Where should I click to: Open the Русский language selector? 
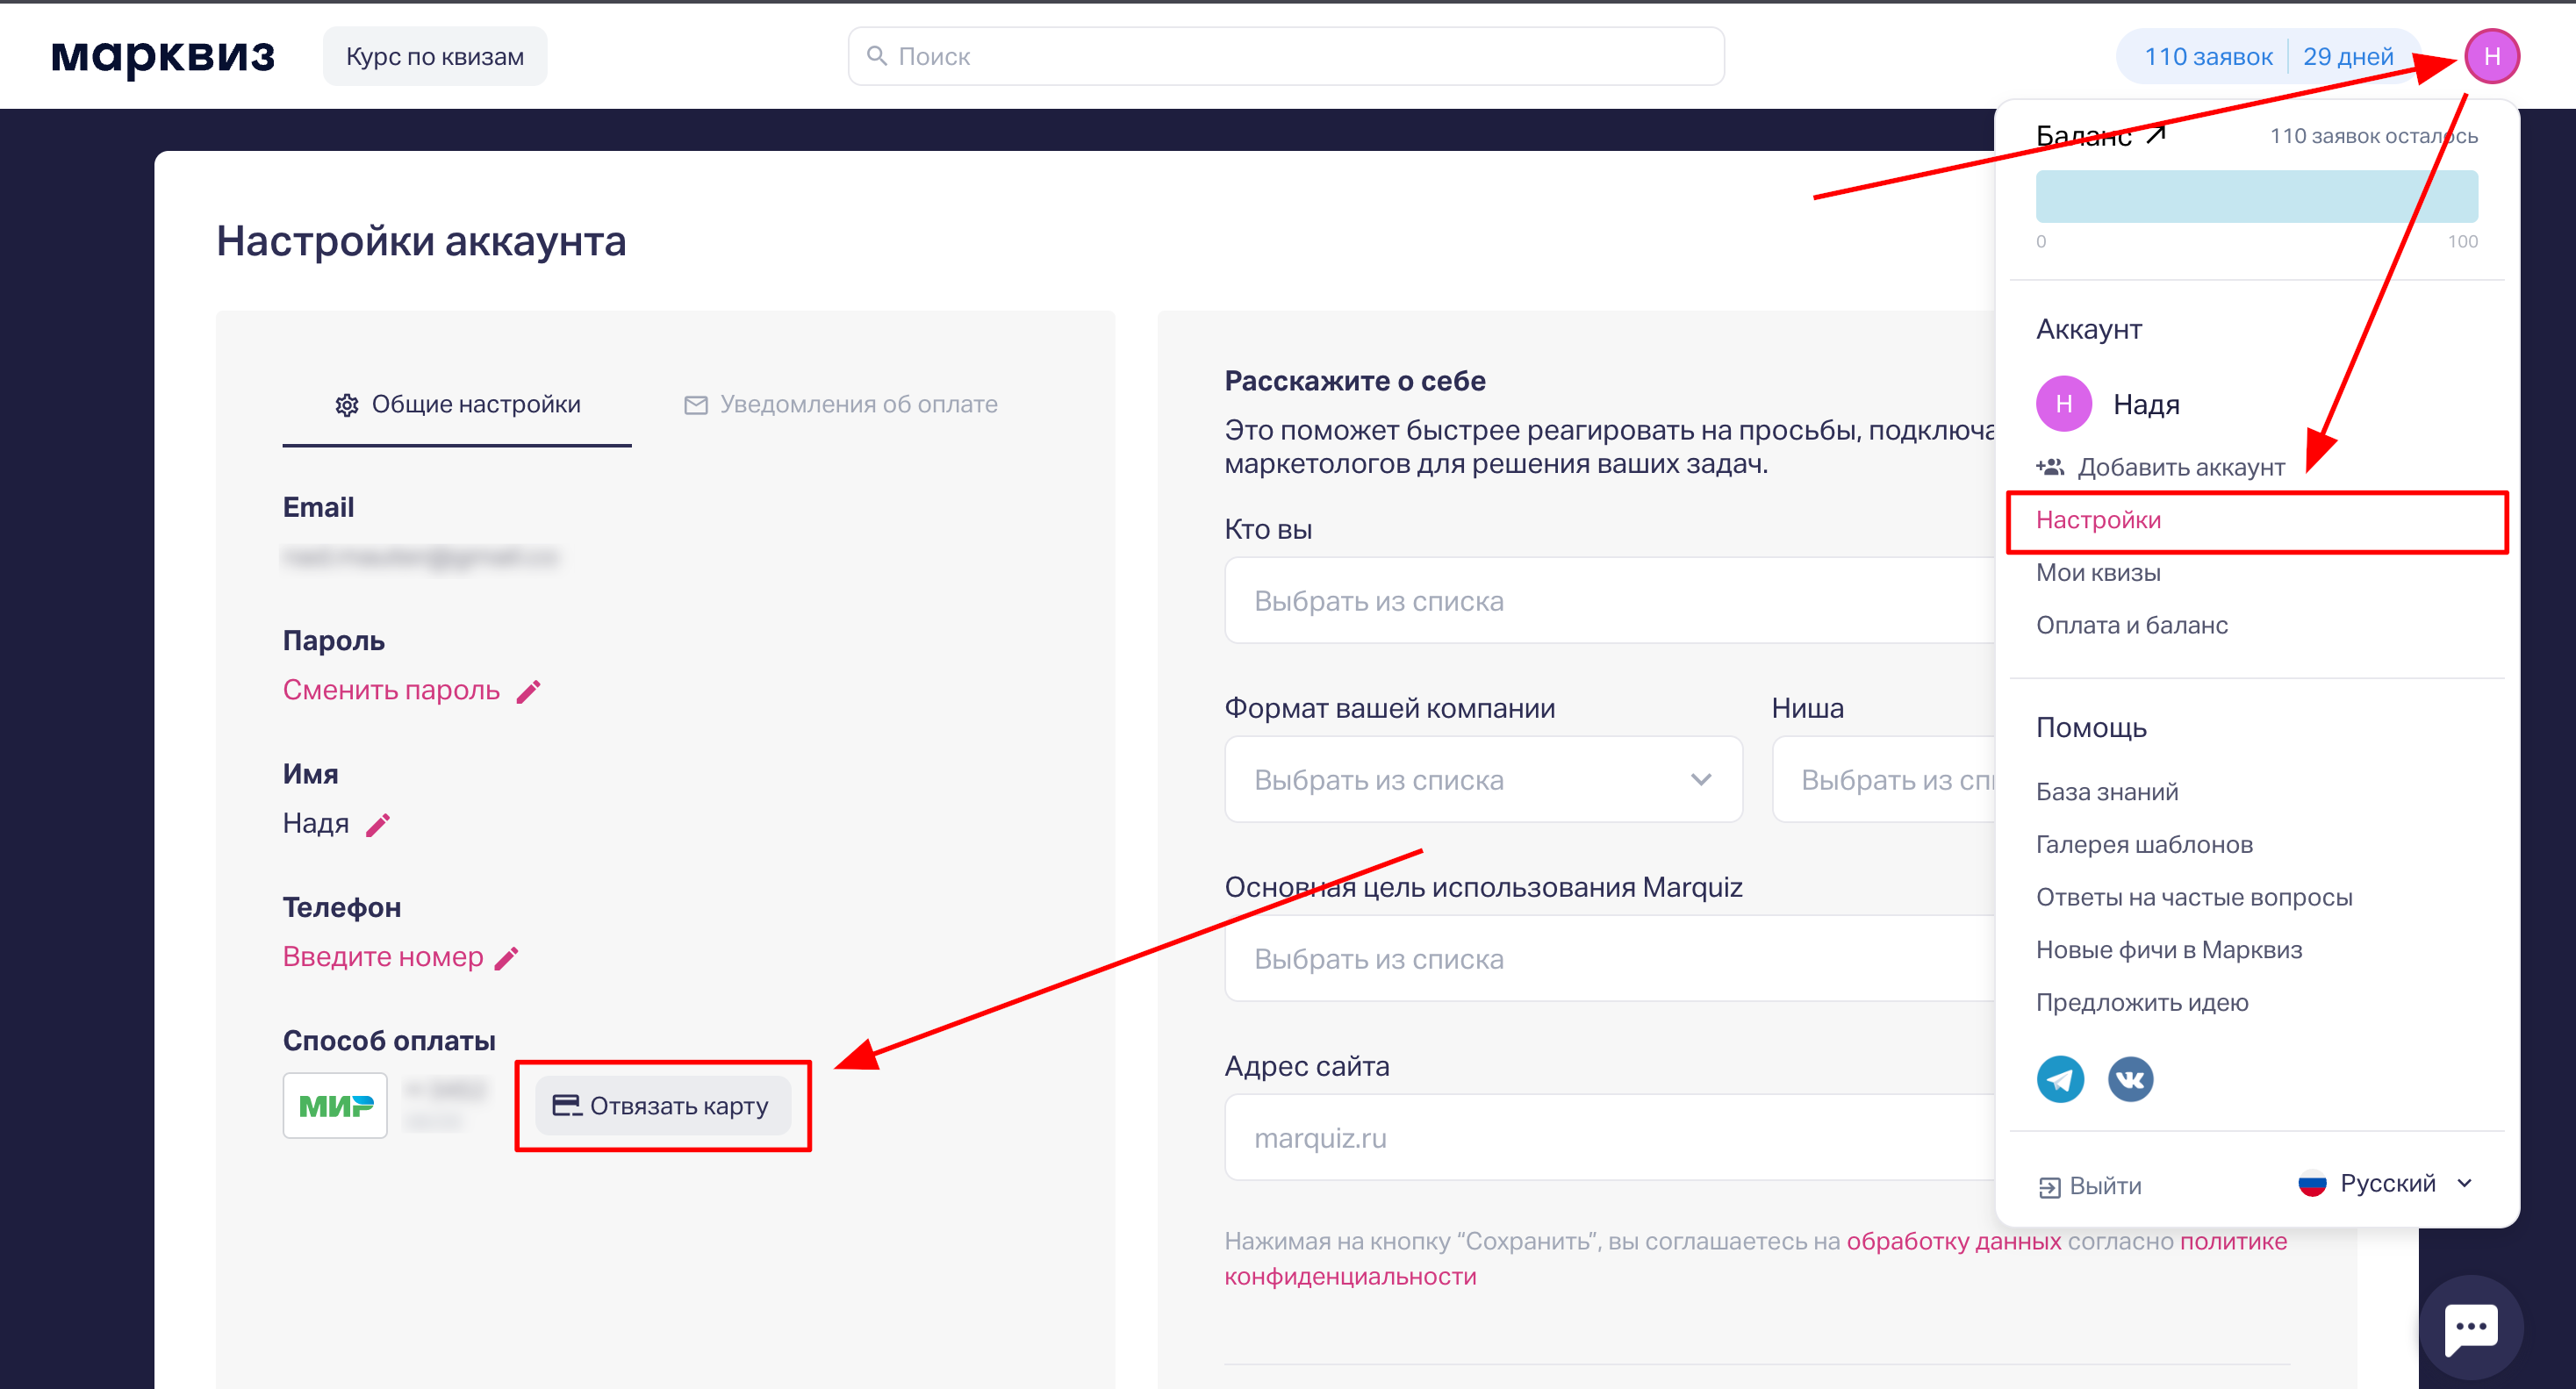pyautogui.click(x=2386, y=1183)
